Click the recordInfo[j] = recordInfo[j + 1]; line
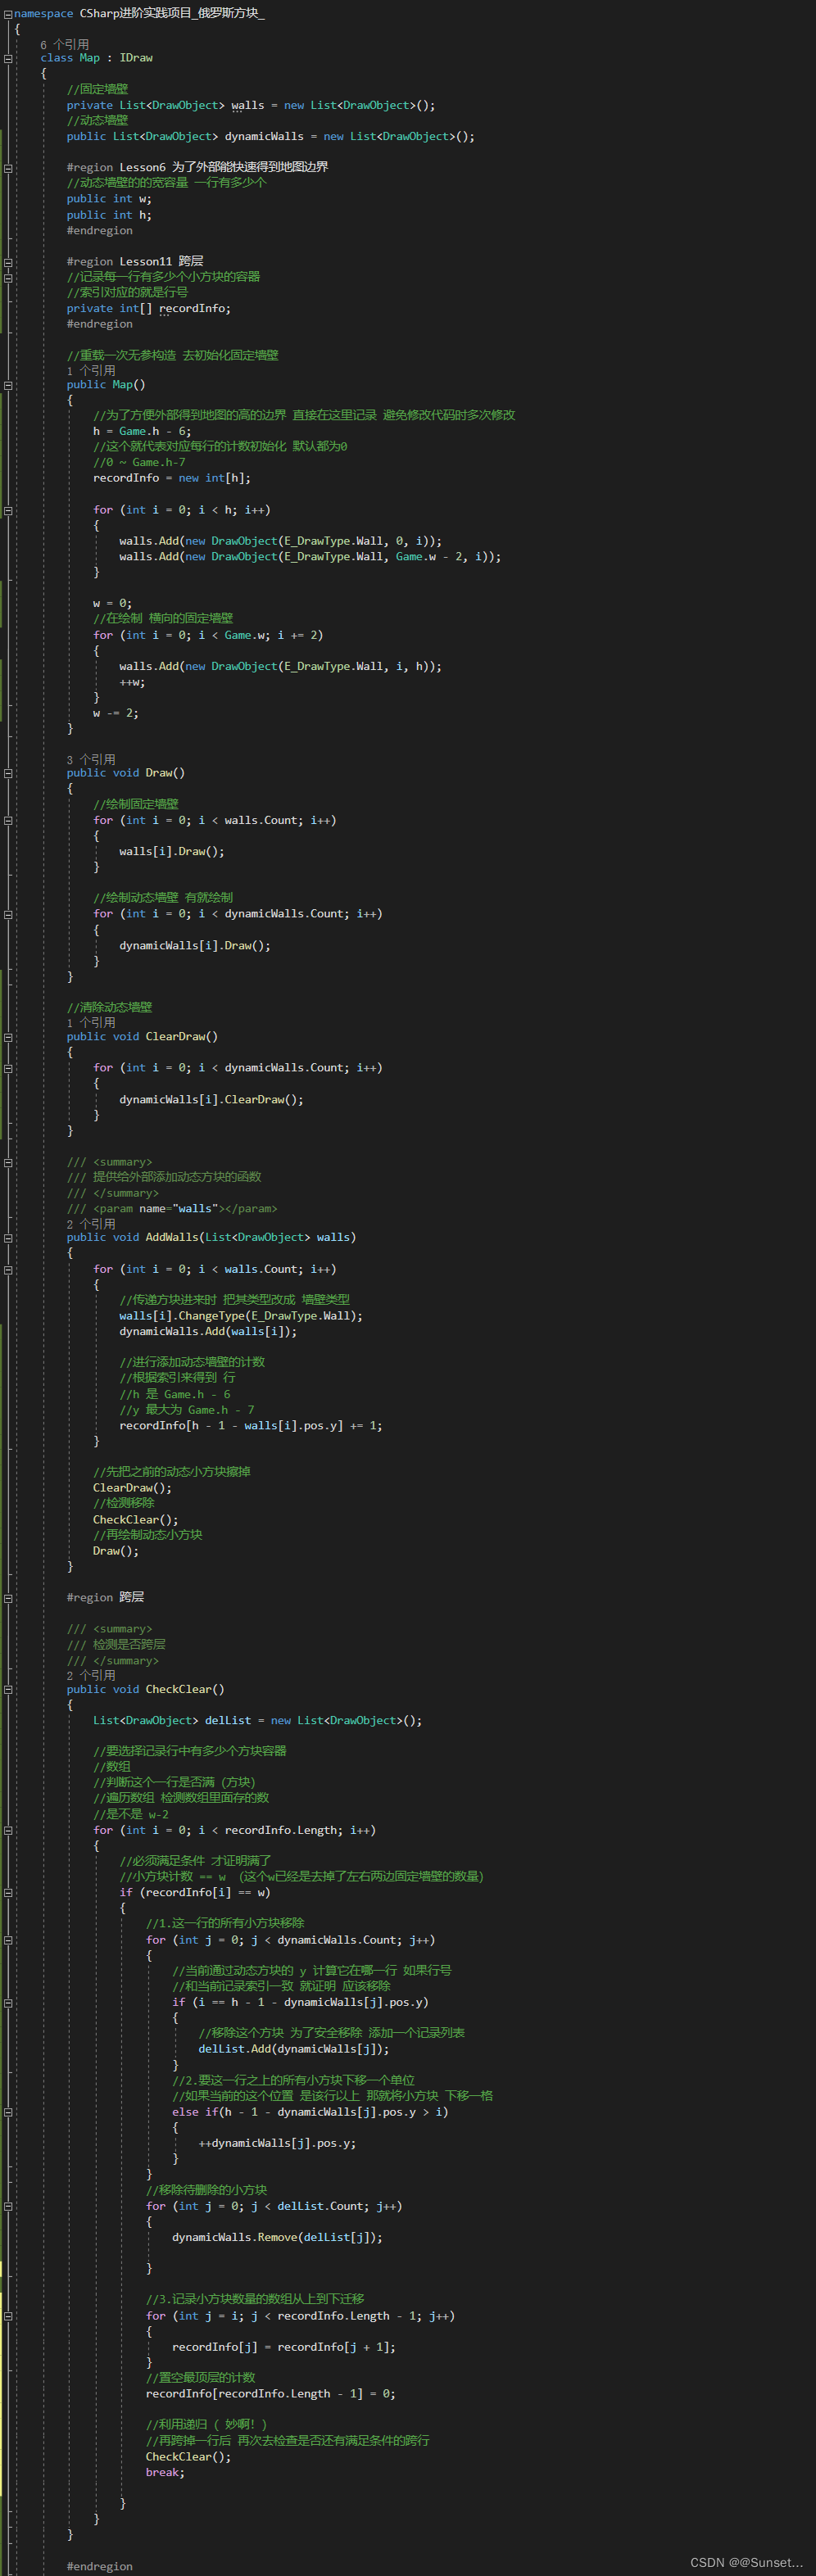Screen dimensions: 816x2576 284,2347
